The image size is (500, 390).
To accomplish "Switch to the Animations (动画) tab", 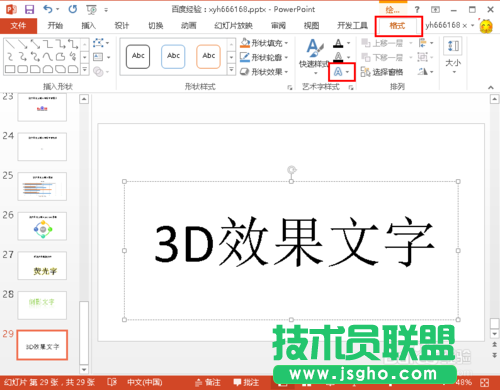I will pos(188,26).
